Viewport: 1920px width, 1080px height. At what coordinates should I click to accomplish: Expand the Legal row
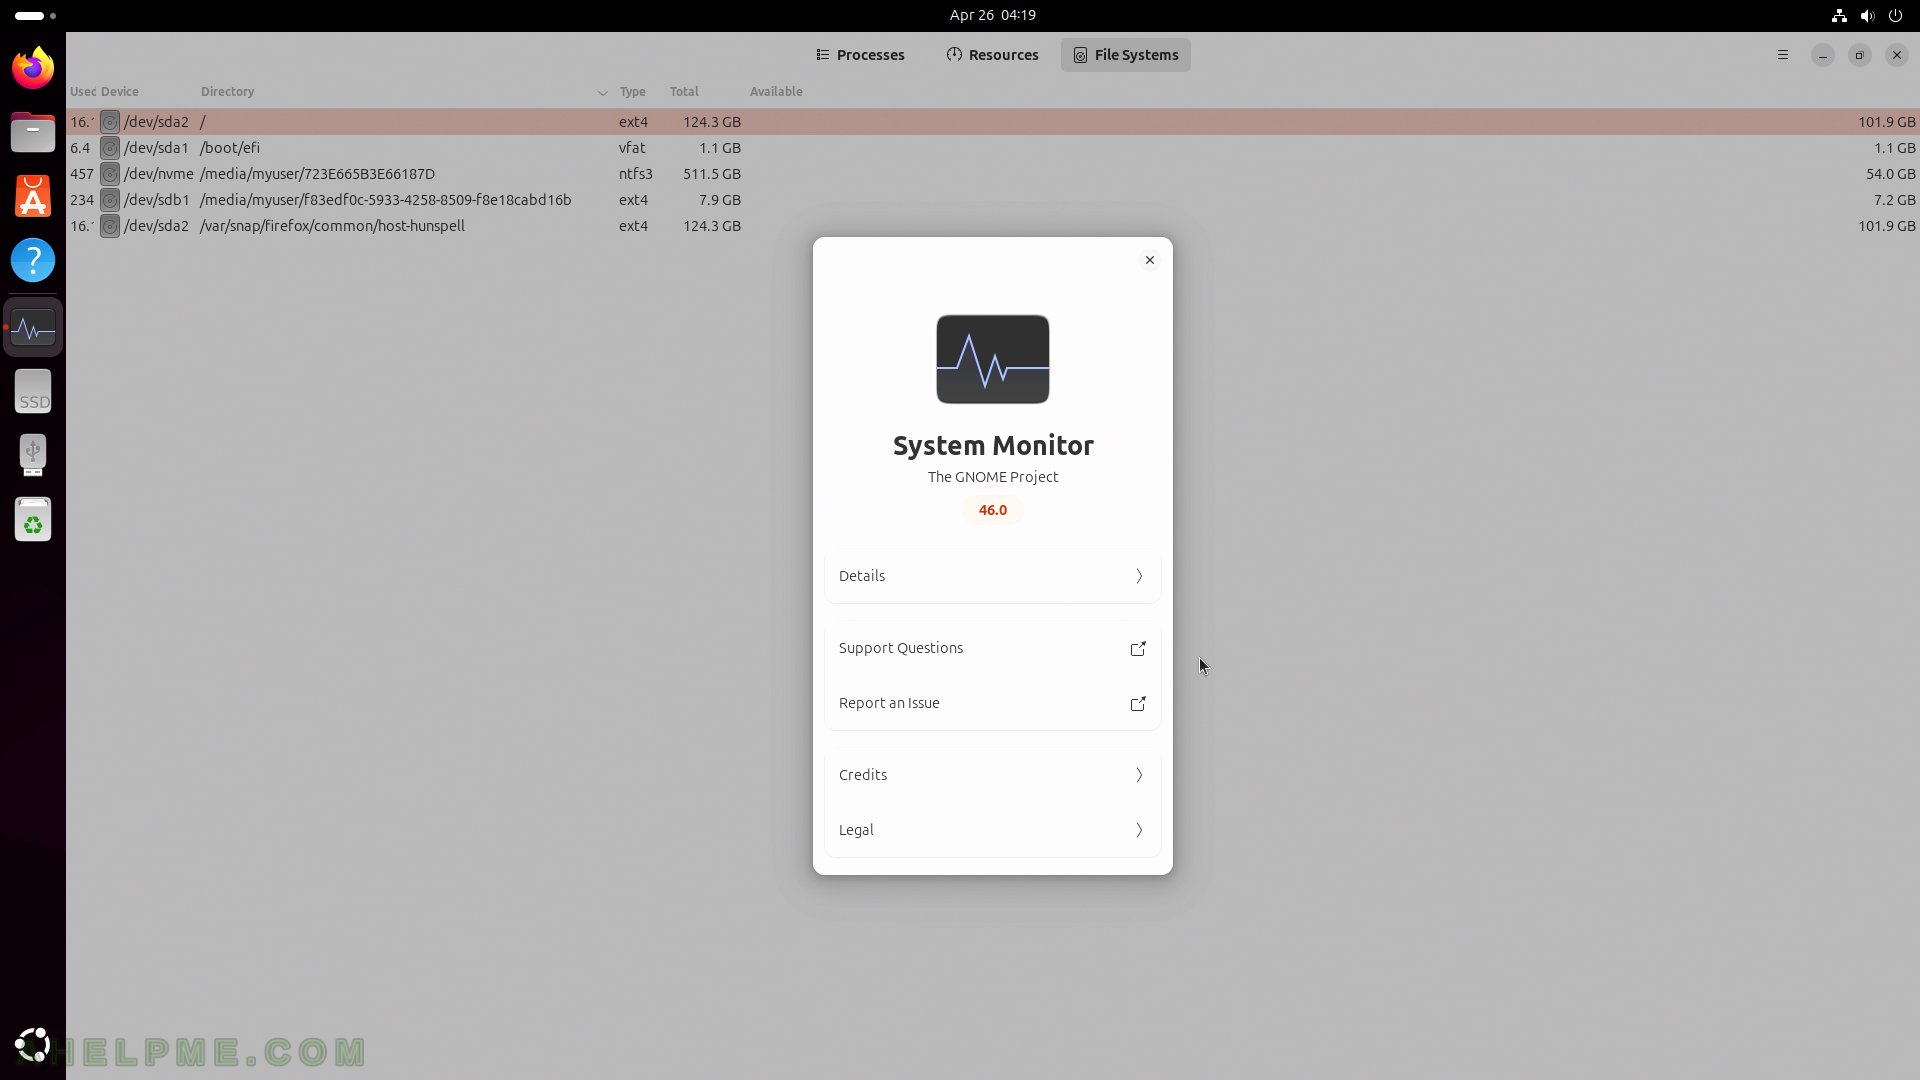(x=993, y=830)
